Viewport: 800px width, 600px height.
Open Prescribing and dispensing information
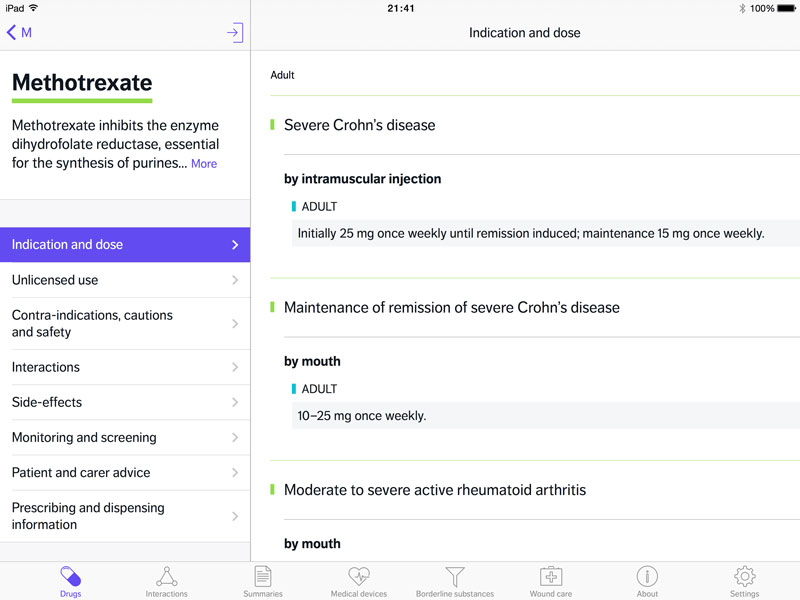(x=125, y=516)
